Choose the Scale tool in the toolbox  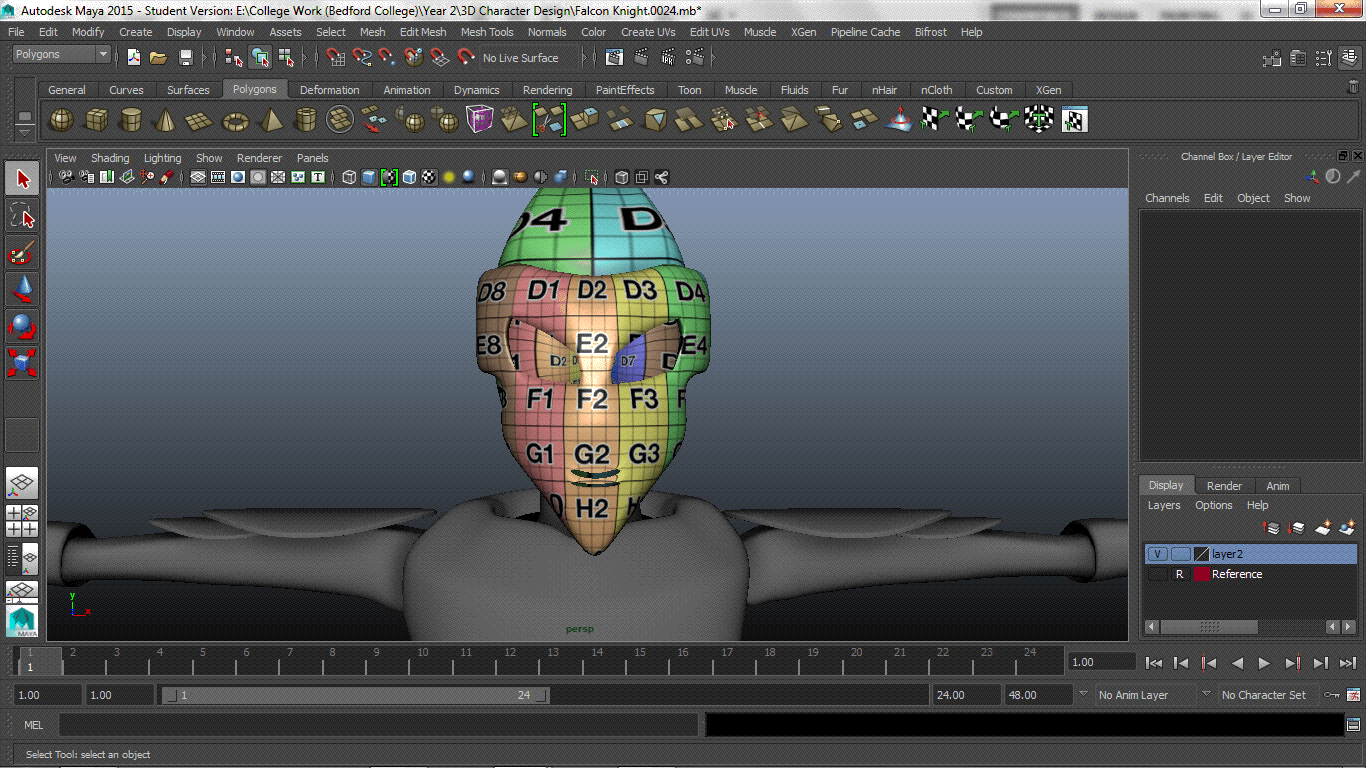[x=22, y=362]
